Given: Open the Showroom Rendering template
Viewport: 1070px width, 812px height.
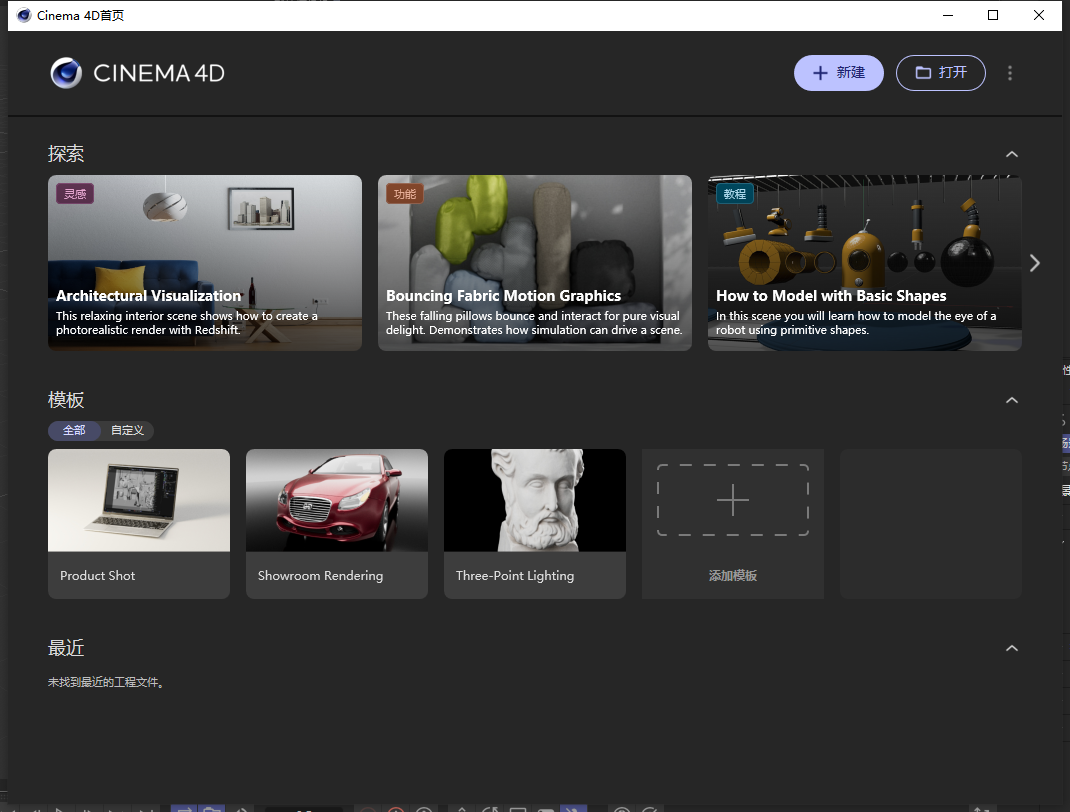Looking at the screenshot, I should 337,523.
